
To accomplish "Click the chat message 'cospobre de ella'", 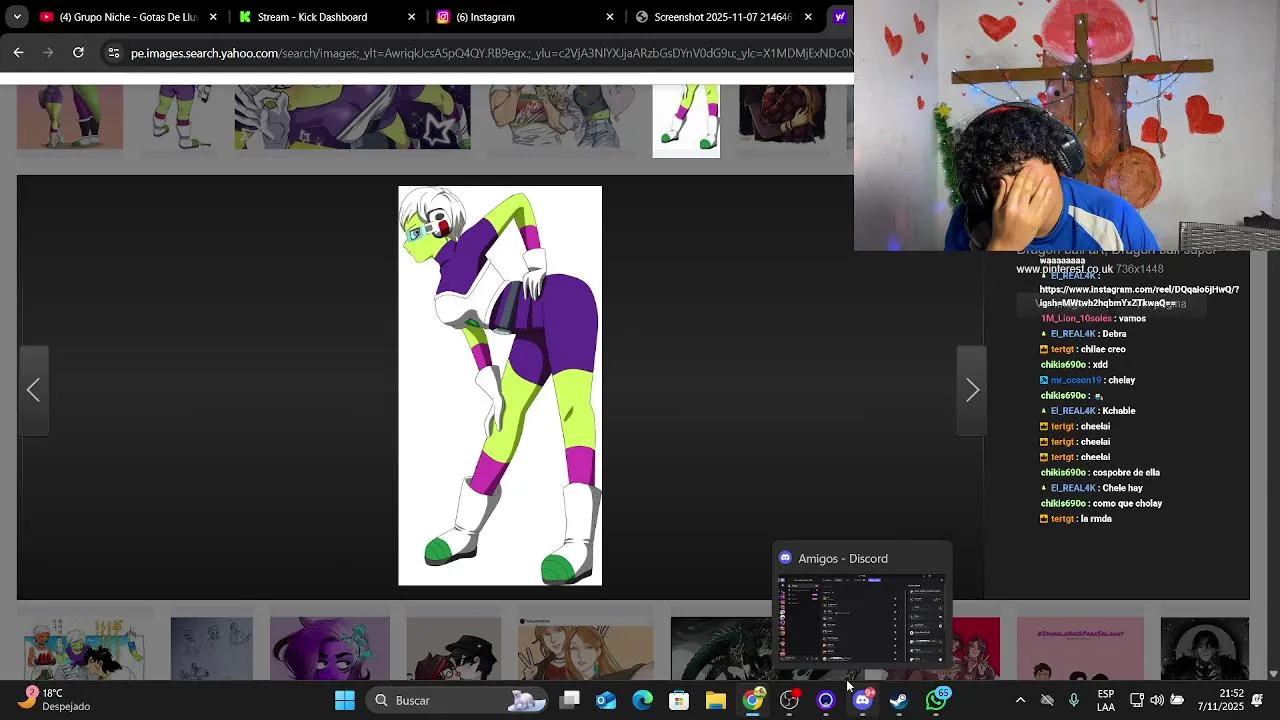I will [1126, 472].
